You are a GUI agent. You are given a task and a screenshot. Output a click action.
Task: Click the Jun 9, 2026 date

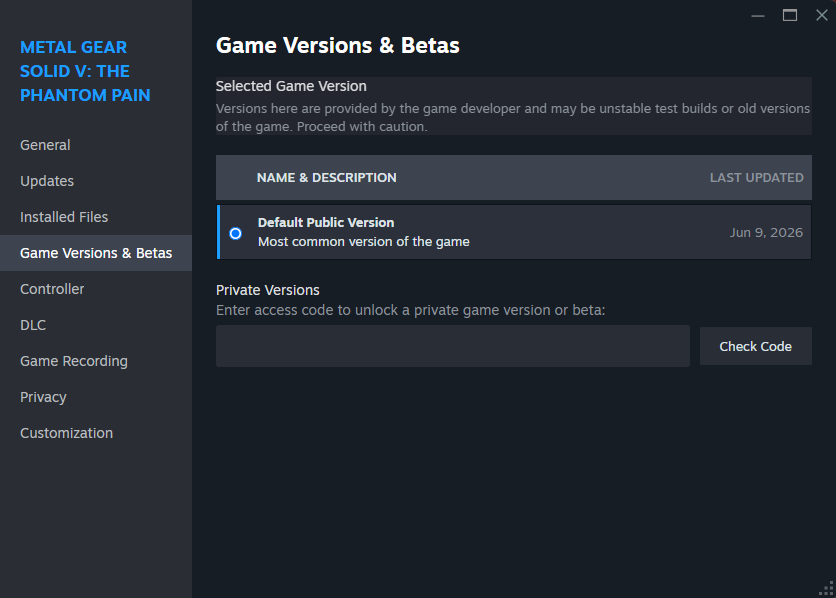click(x=766, y=232)
